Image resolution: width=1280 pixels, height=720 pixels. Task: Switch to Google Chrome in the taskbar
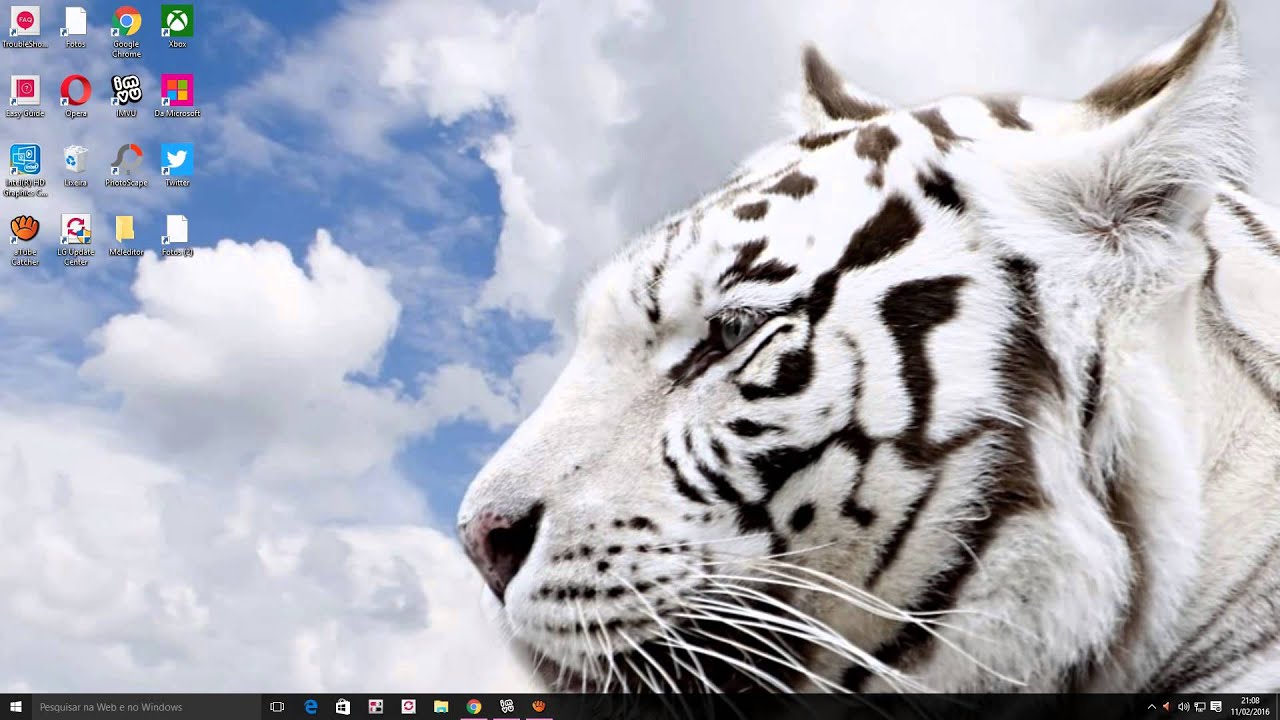coord(474,707)
